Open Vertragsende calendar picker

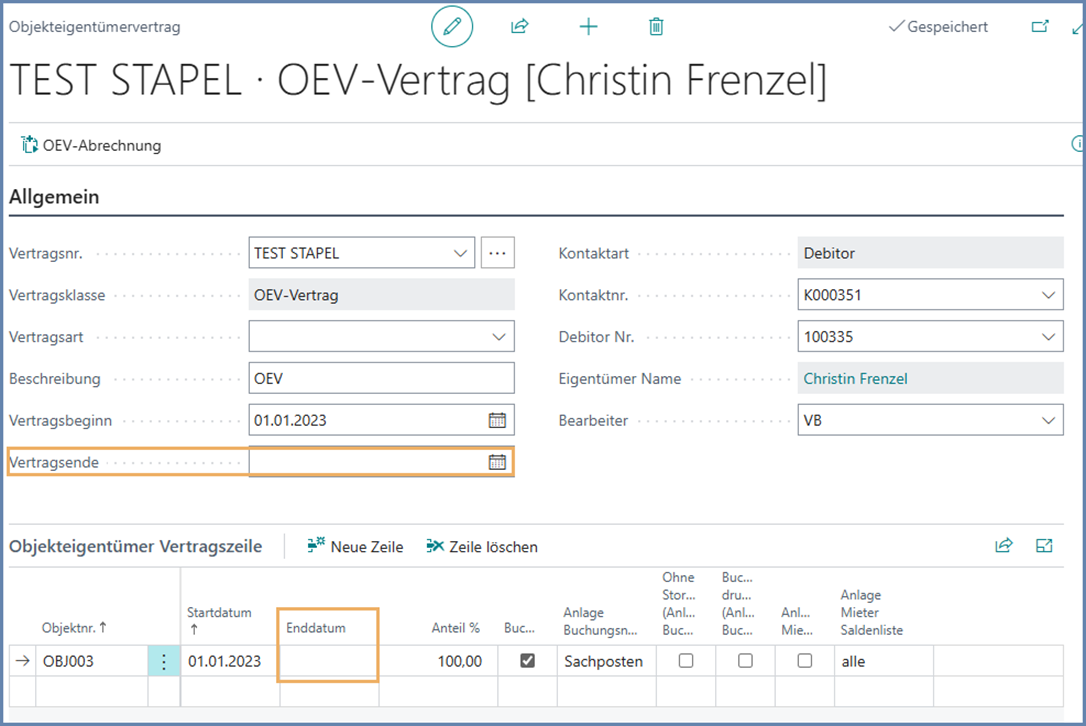pos(497,462)
